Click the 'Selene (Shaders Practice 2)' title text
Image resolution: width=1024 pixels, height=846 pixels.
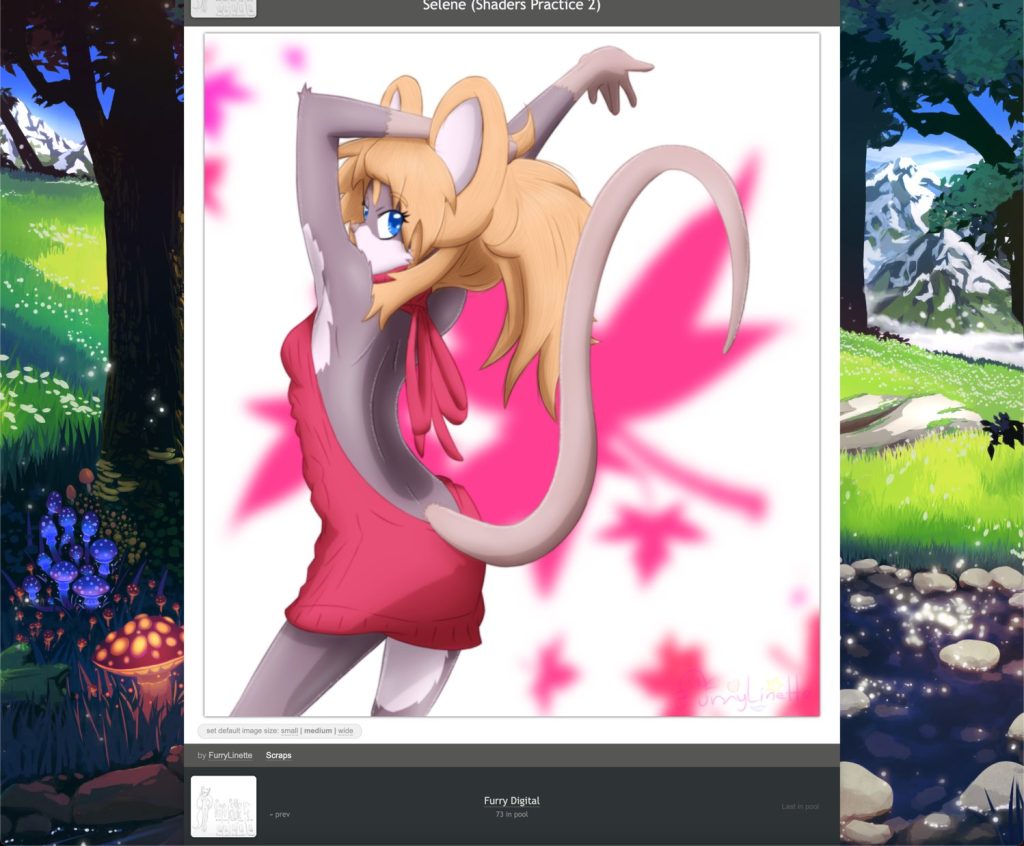[x=511, y=6]
